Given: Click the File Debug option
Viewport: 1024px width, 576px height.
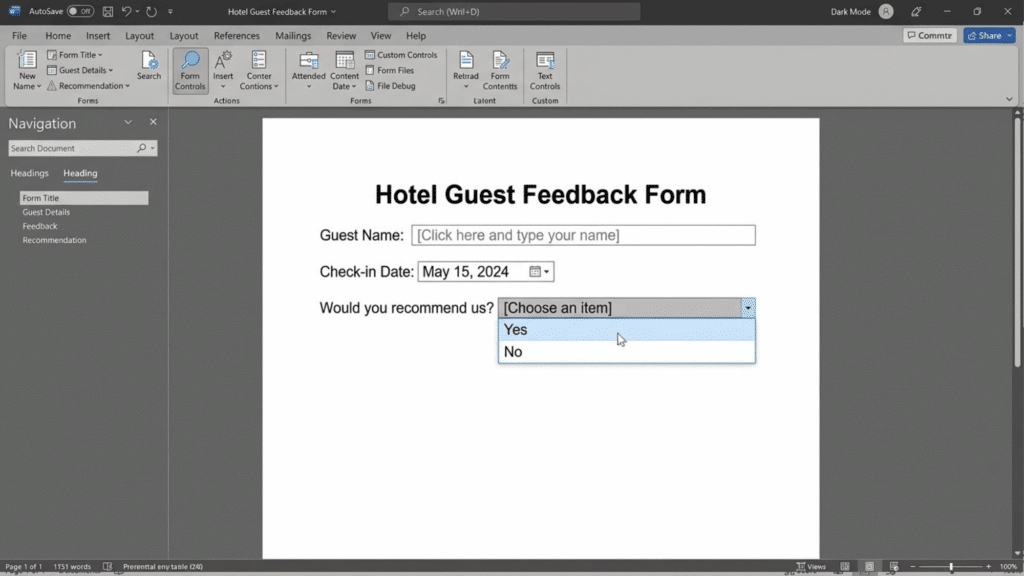Looking at the screenshot, I should (x=394, y=85).
